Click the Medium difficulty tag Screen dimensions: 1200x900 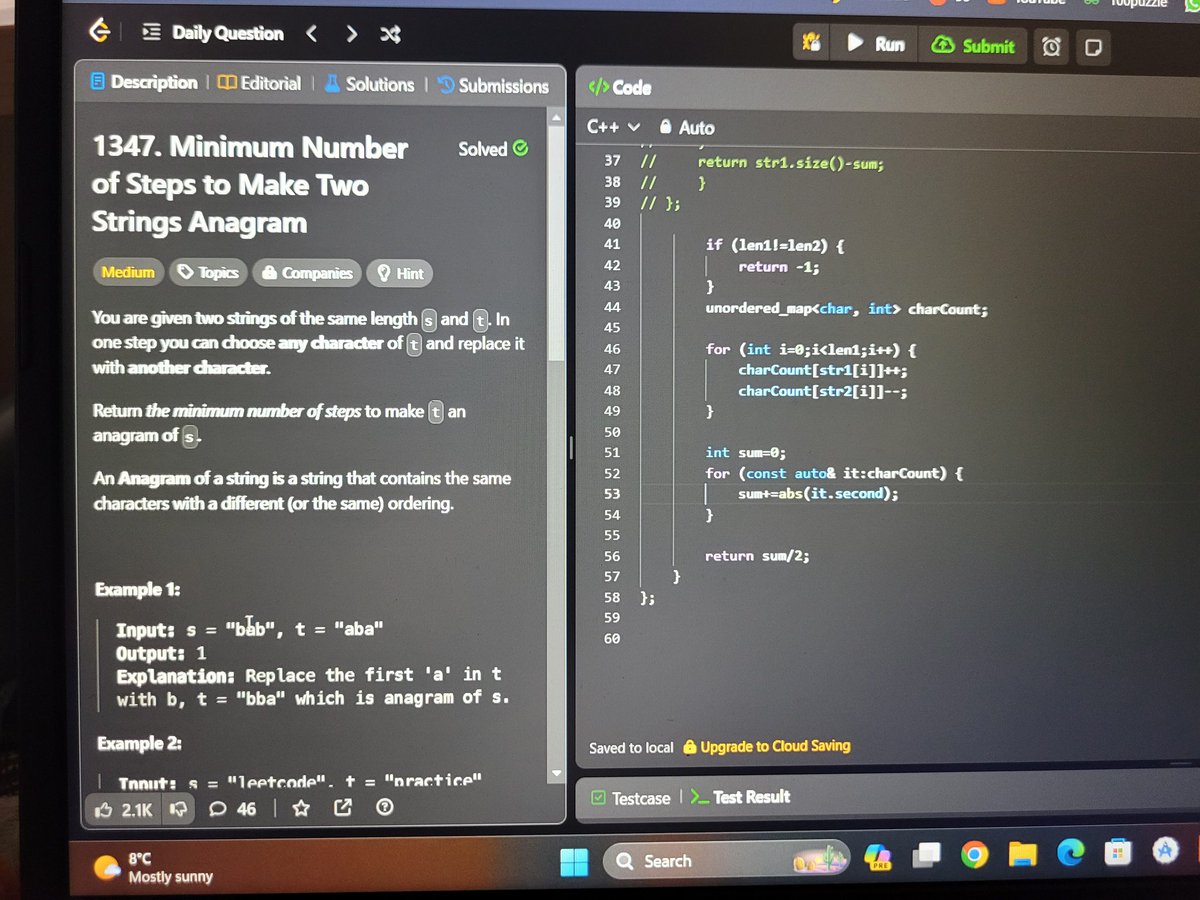coord(128,272)
